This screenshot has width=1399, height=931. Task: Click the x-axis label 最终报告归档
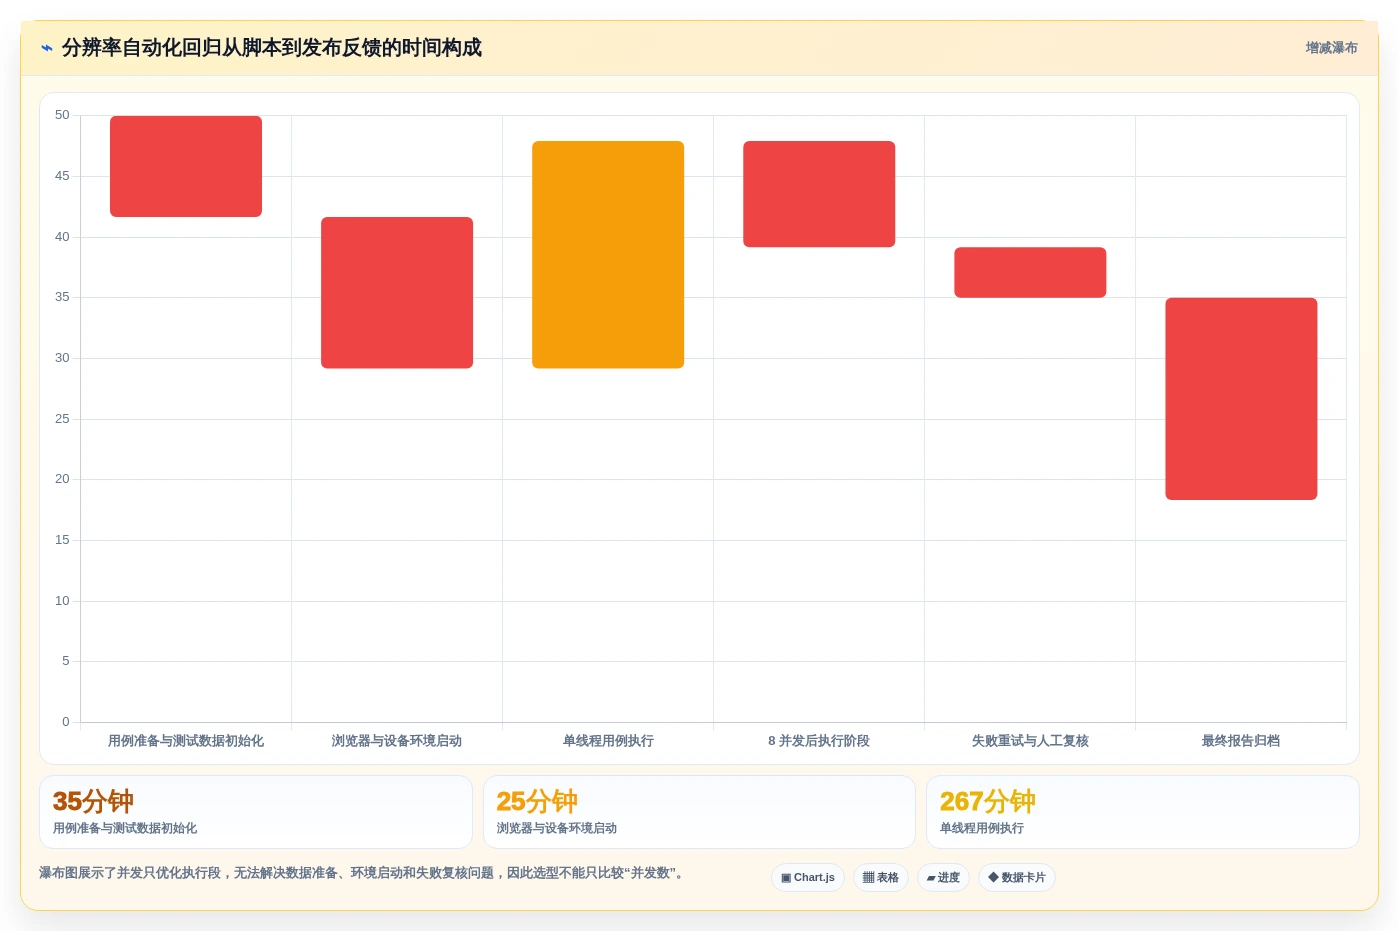pyautogui.click(x=1241, y=741)
